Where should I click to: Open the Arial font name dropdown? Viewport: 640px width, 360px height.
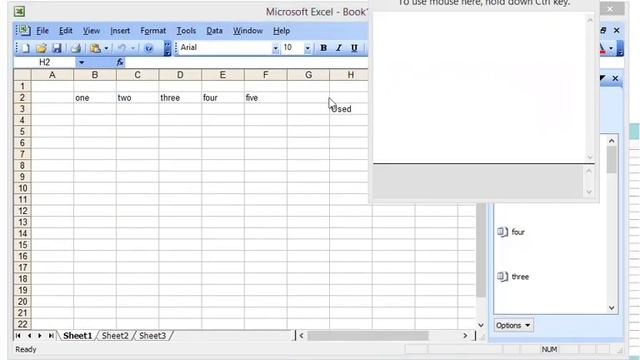[x=276, y=48]
